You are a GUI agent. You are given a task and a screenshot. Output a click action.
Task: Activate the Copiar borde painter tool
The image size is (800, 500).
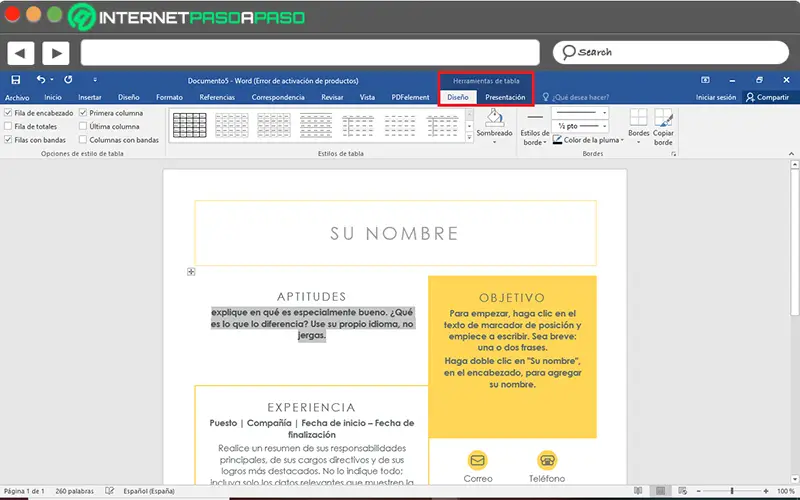pyautogui.click(x=663, y=127)
